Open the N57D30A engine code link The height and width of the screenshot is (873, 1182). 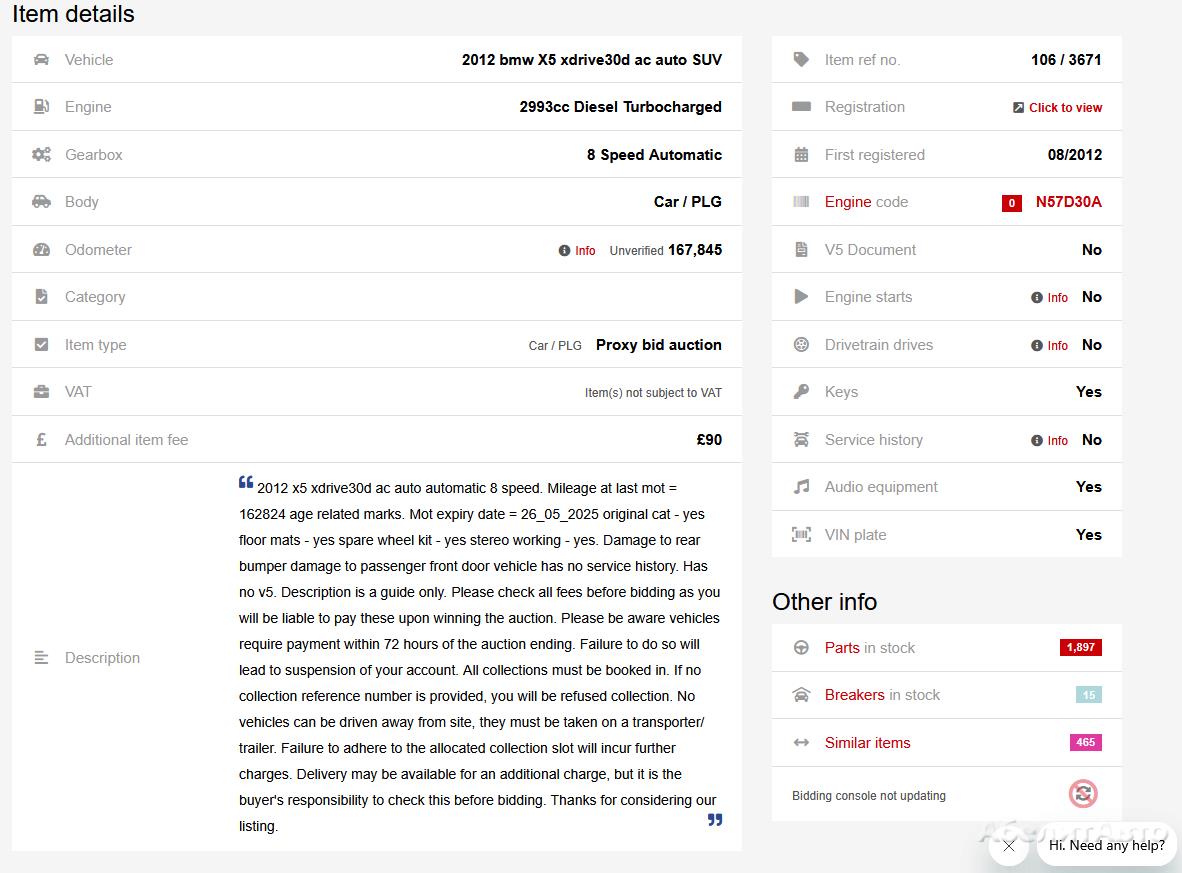(1068, 202)
